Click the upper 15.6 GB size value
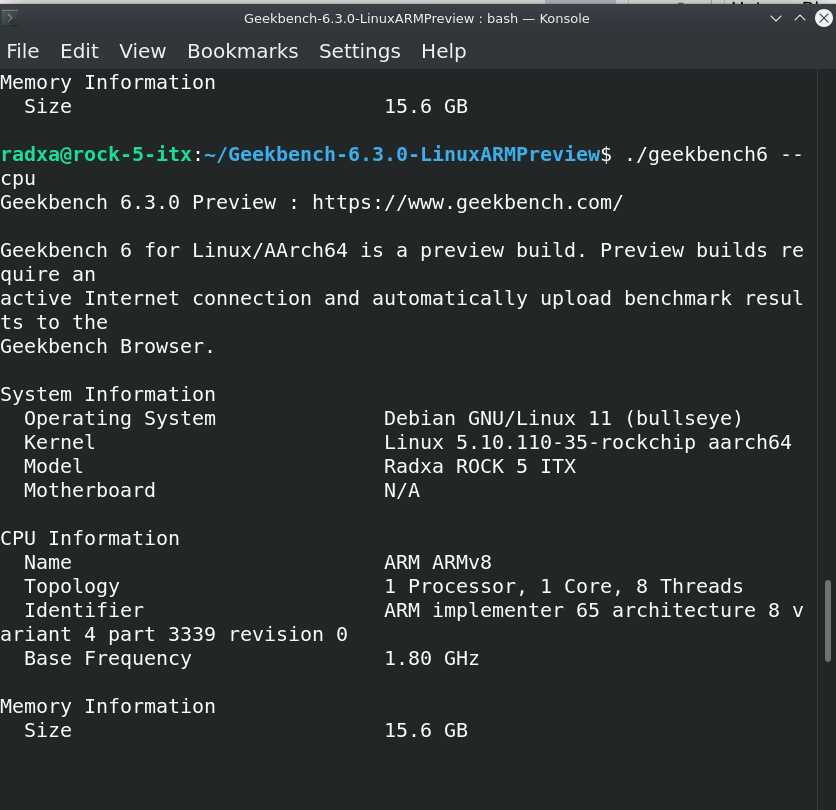The image size is (836, 810). (426, 107)
